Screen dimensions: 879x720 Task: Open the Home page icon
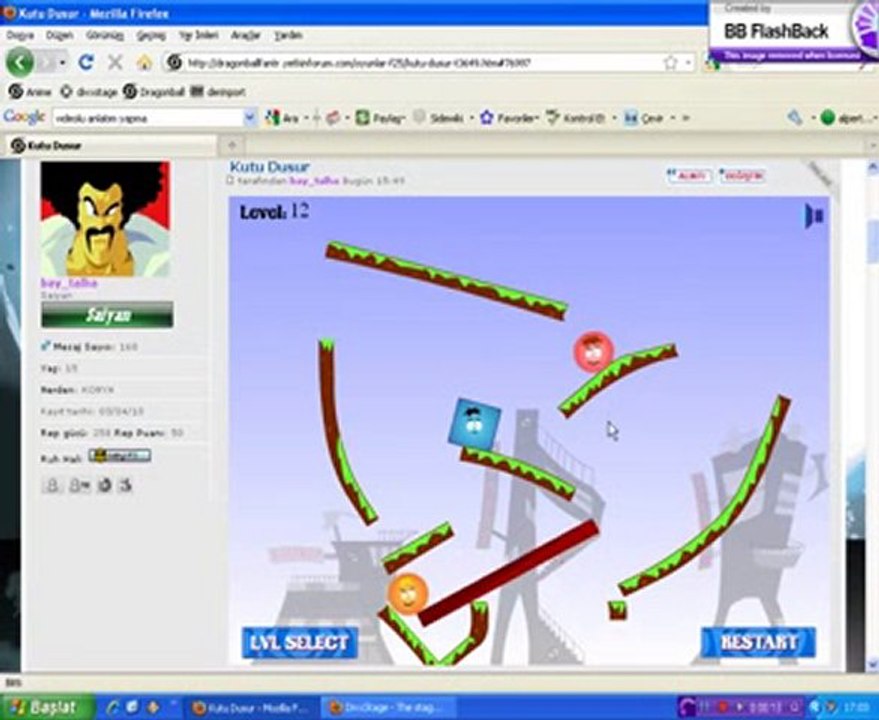[x=144, y=62]
